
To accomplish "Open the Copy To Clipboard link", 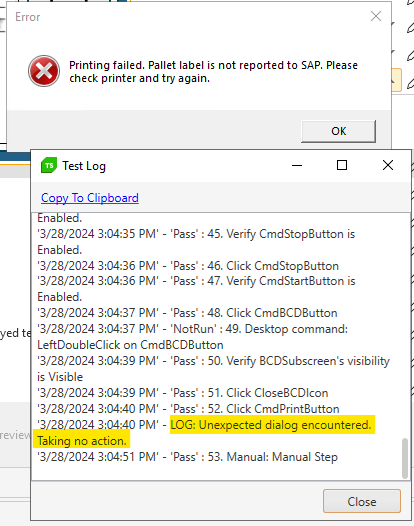I will coord(90,198).
